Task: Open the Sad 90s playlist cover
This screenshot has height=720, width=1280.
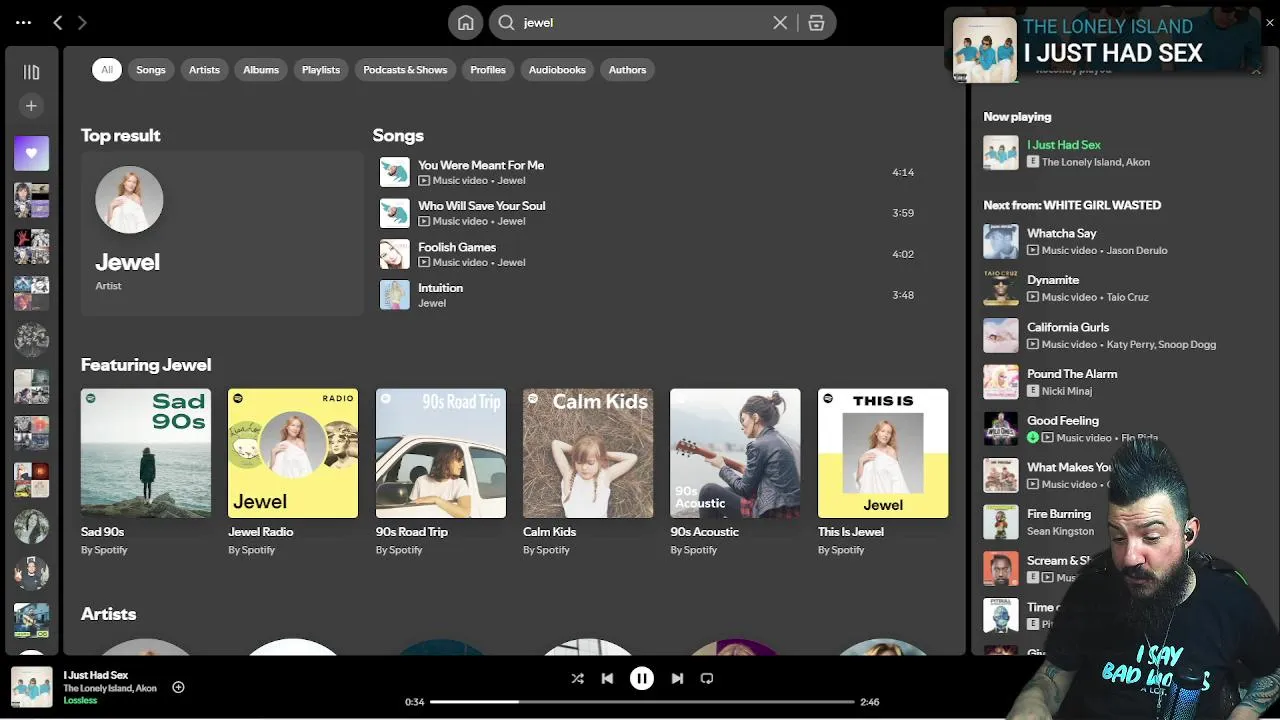Action: [146, 453]
